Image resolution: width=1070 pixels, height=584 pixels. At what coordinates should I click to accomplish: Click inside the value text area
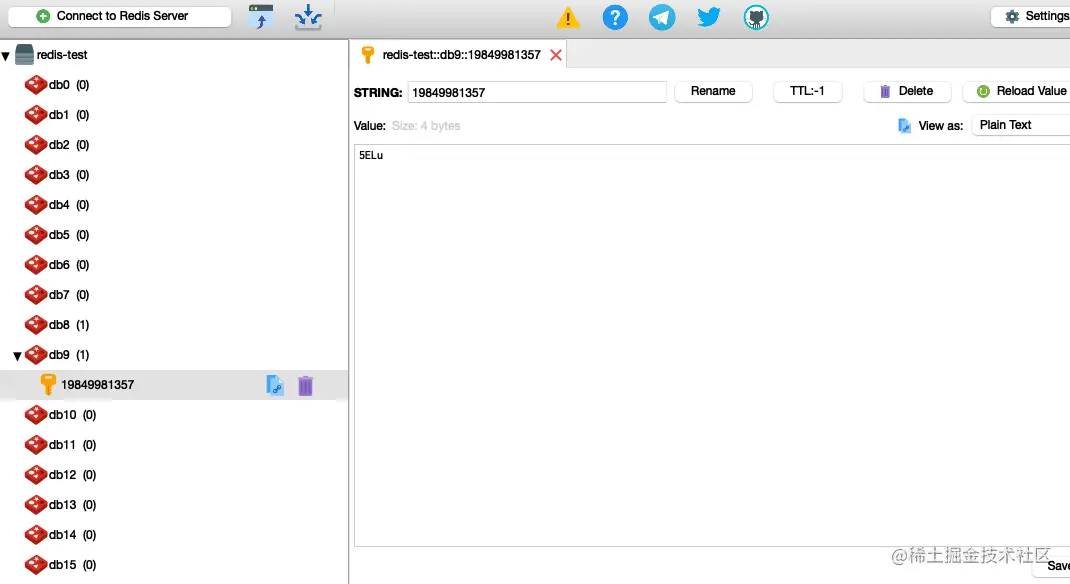[712, 345]
